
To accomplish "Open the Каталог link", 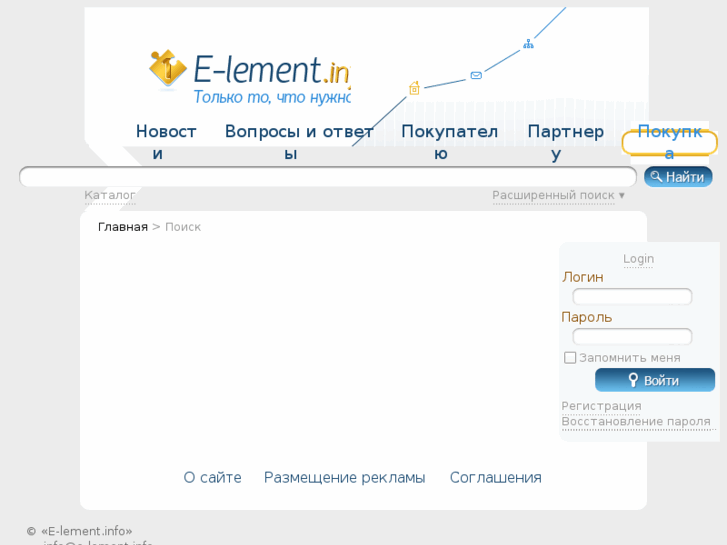I will click(110, 195).
